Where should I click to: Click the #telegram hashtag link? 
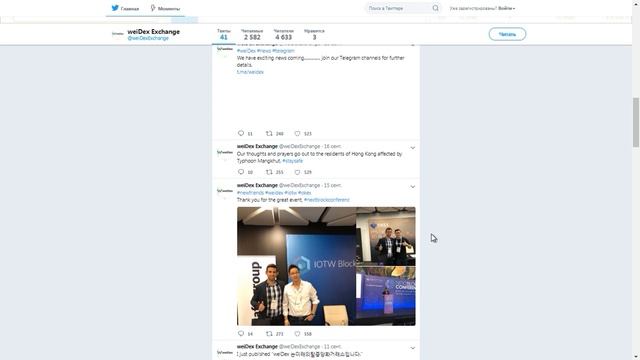pos(283,51)
